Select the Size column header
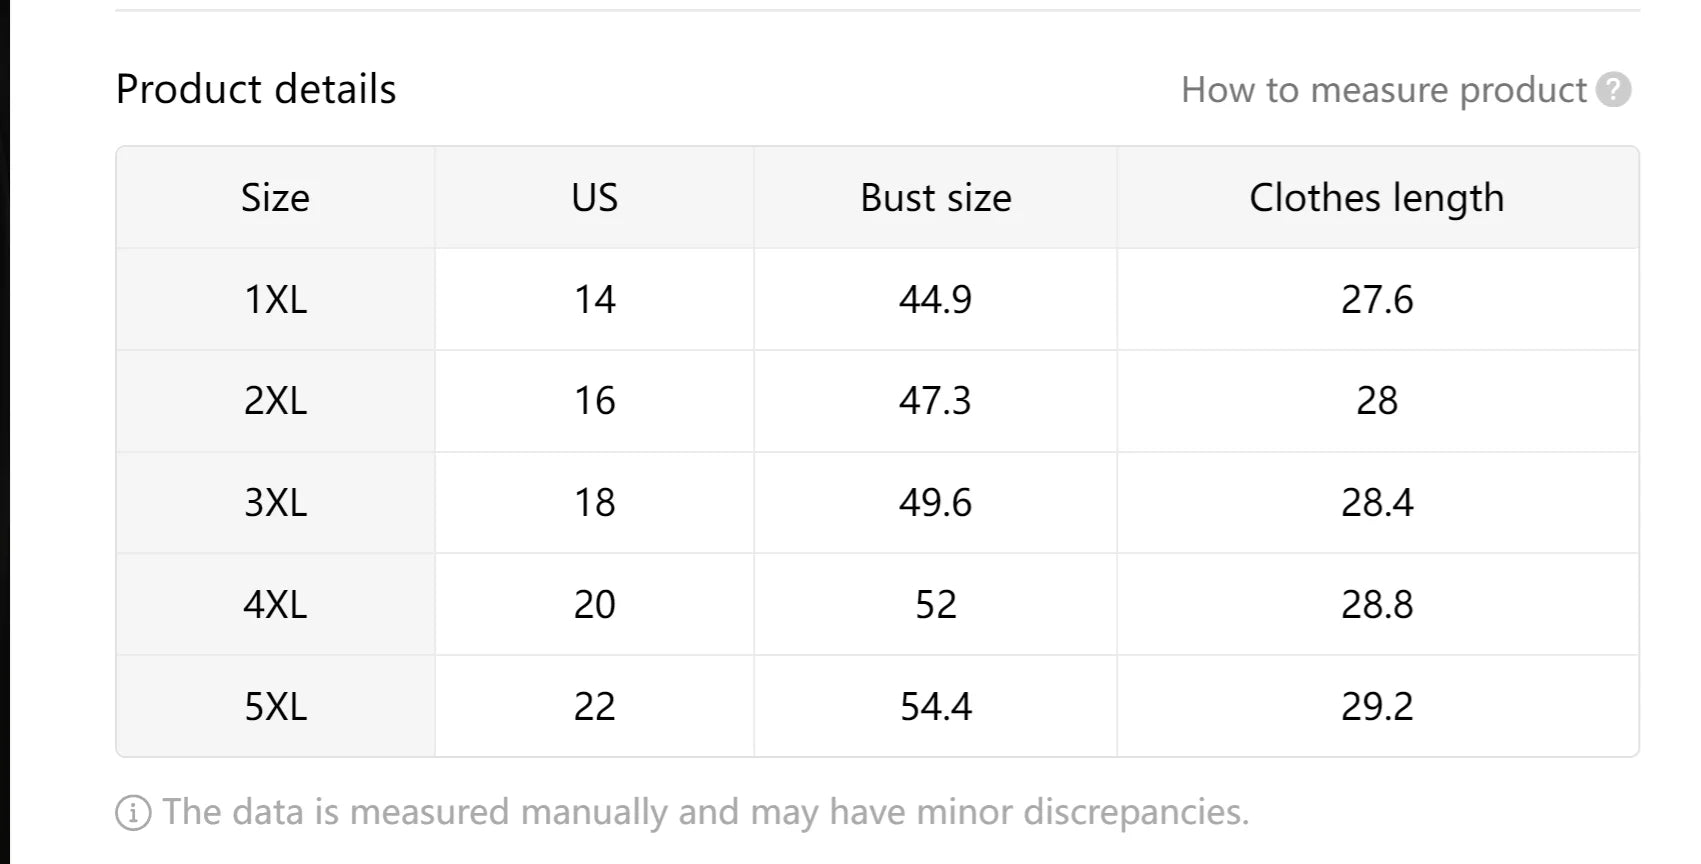 pyautogui.click(x=275, y=198)
